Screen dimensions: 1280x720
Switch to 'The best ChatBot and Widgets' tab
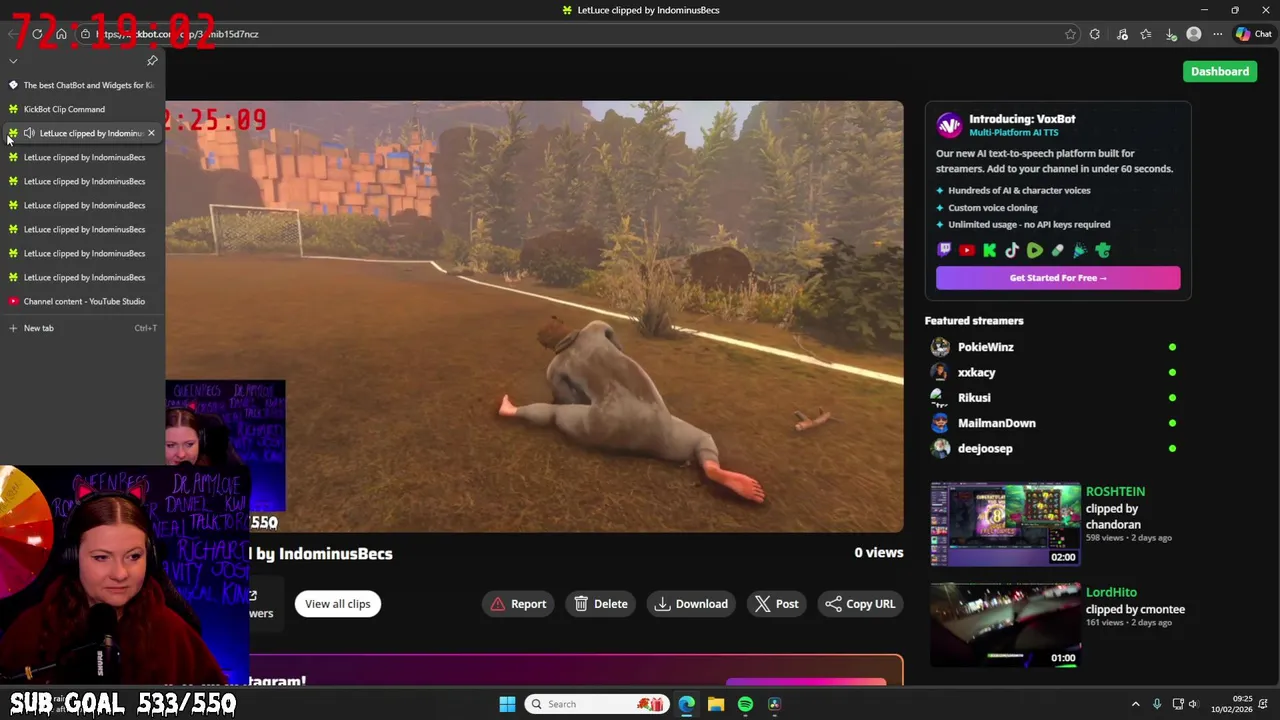[x=82, y=85]
